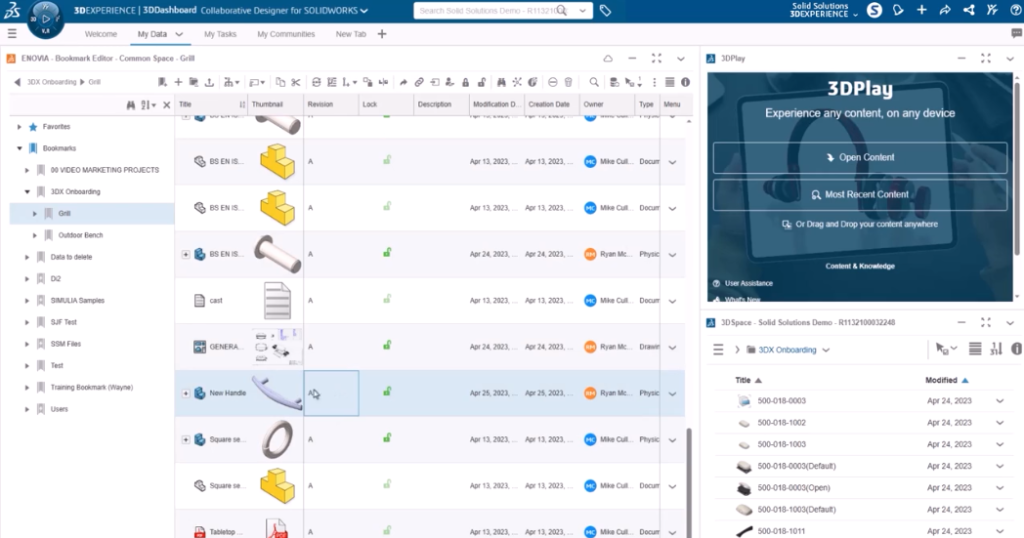
Task: Click the 'cast' document title
Action: (x=216, y=300)
